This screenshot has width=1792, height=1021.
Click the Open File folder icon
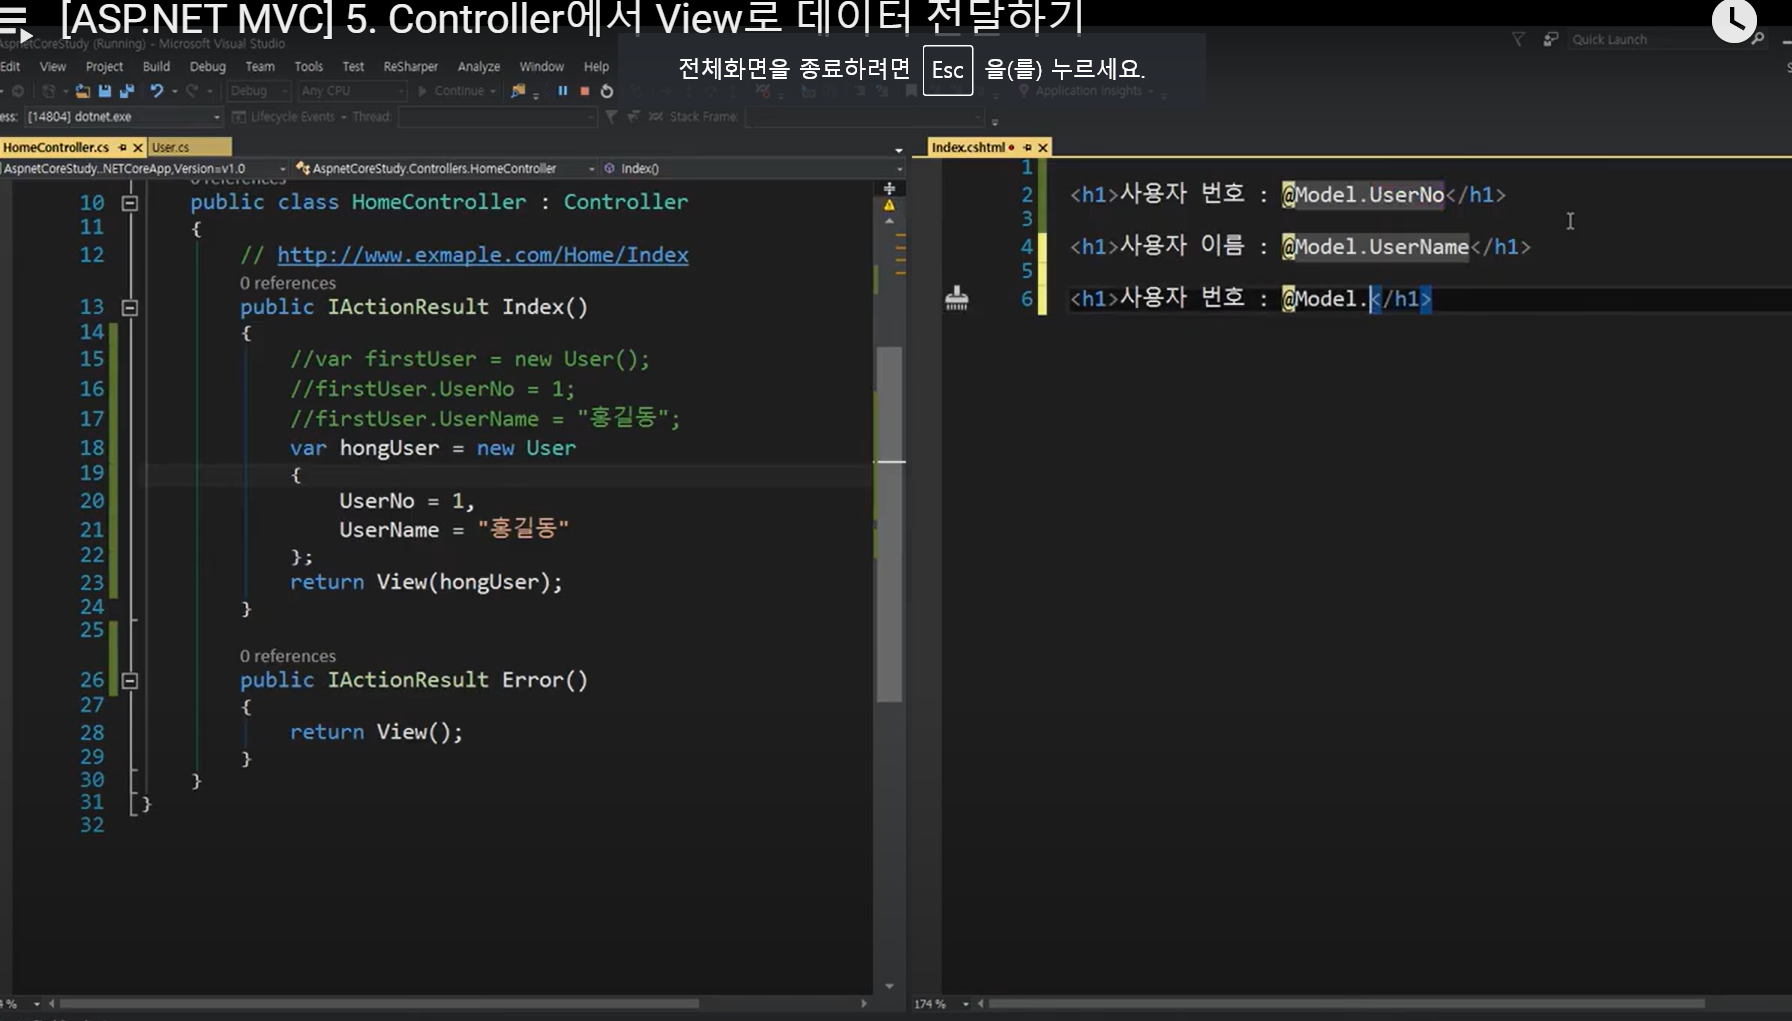(x=83, y=91)
